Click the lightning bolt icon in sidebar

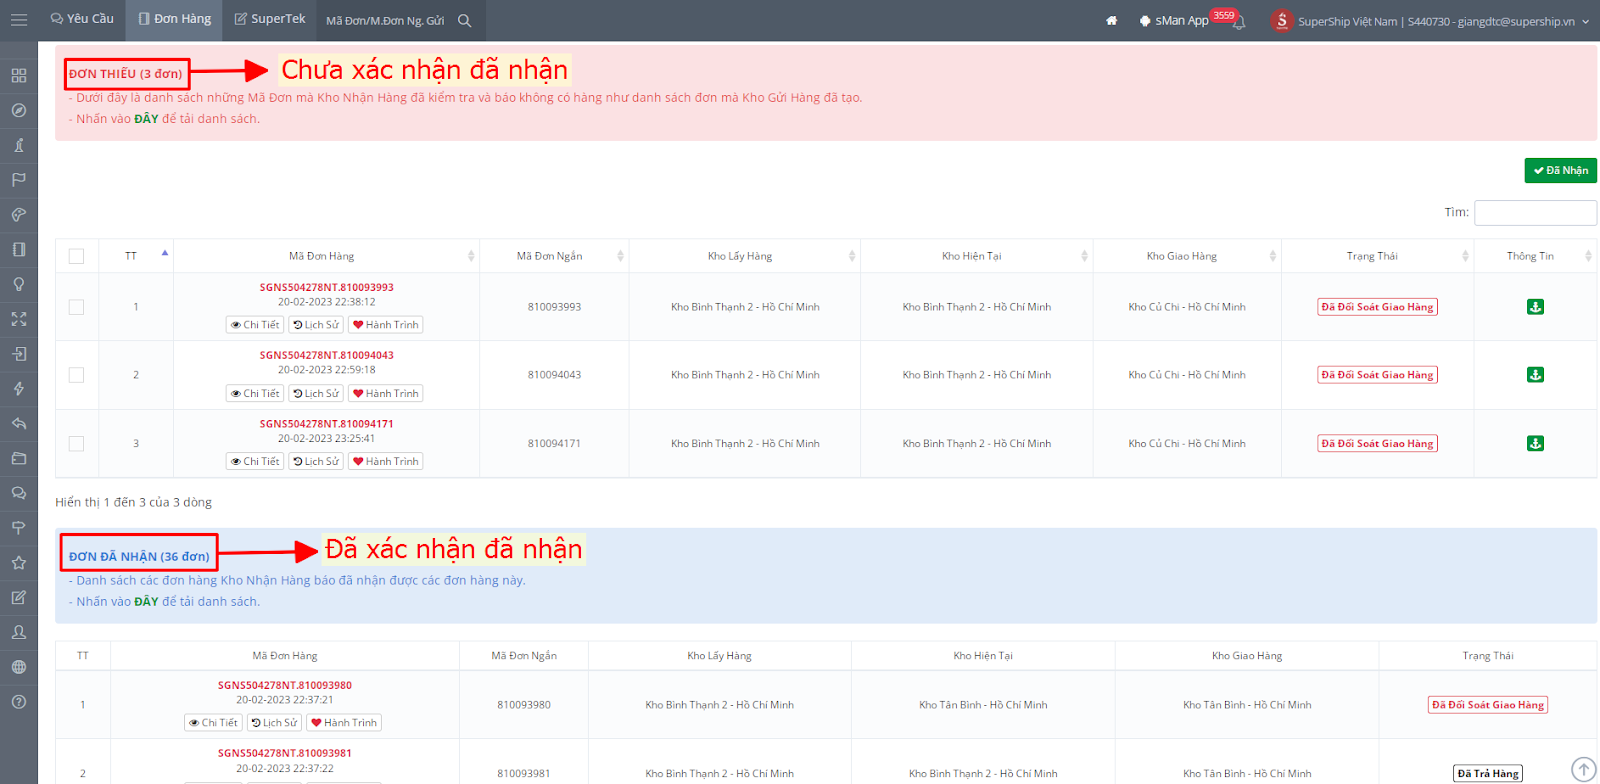tap(19, 389)
